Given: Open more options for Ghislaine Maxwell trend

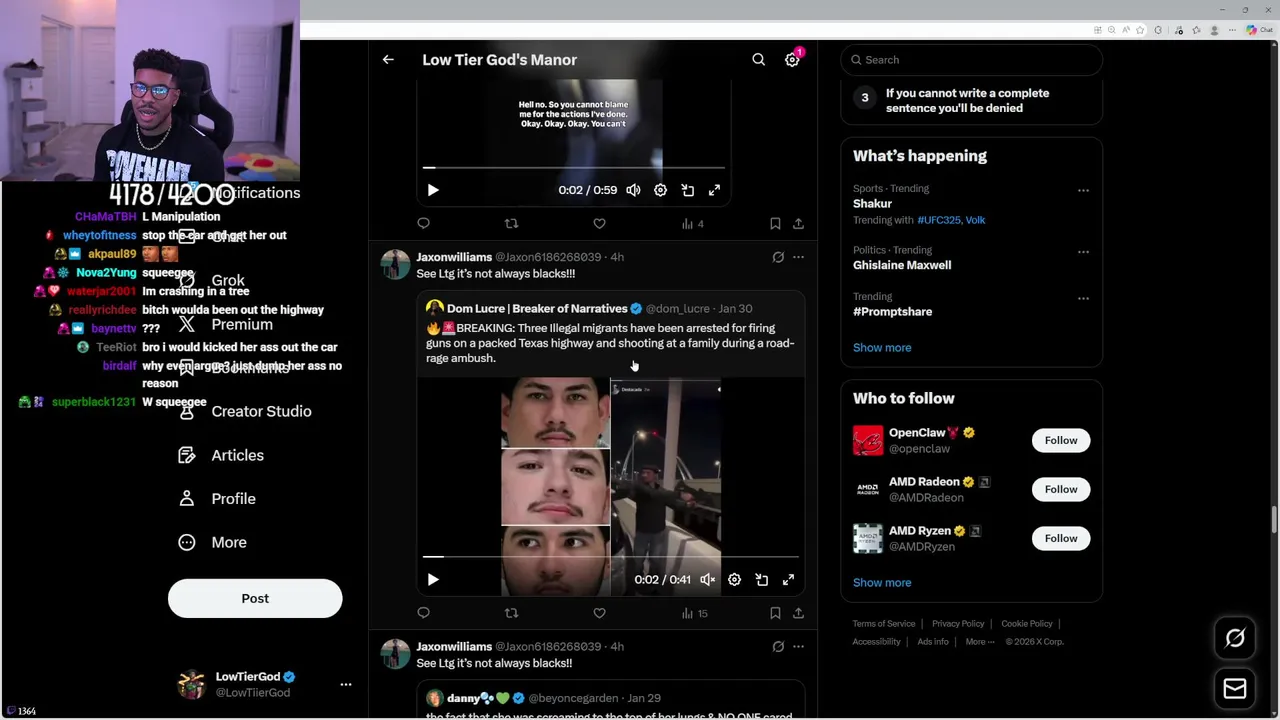Looking at the screenshot, I should [x=1083, y=252].
